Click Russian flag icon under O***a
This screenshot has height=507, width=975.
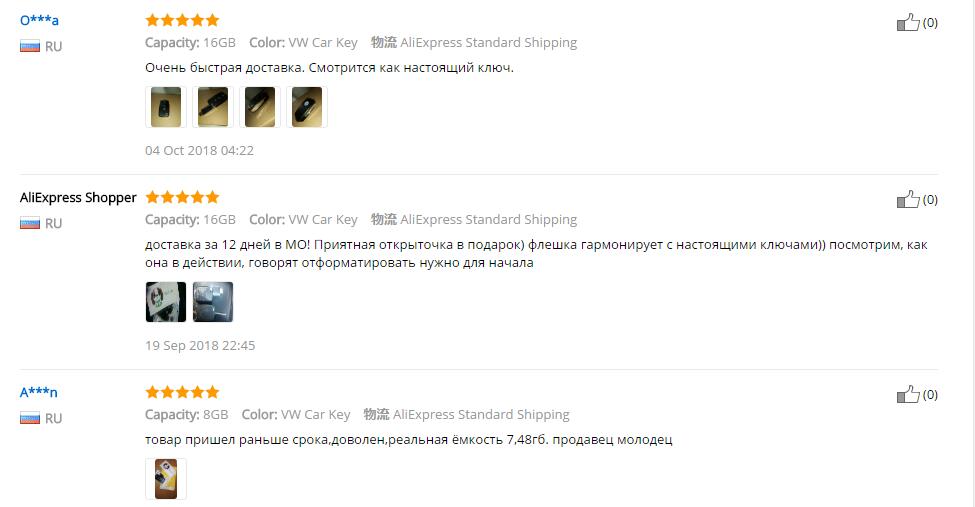click(x=30, y=46)
